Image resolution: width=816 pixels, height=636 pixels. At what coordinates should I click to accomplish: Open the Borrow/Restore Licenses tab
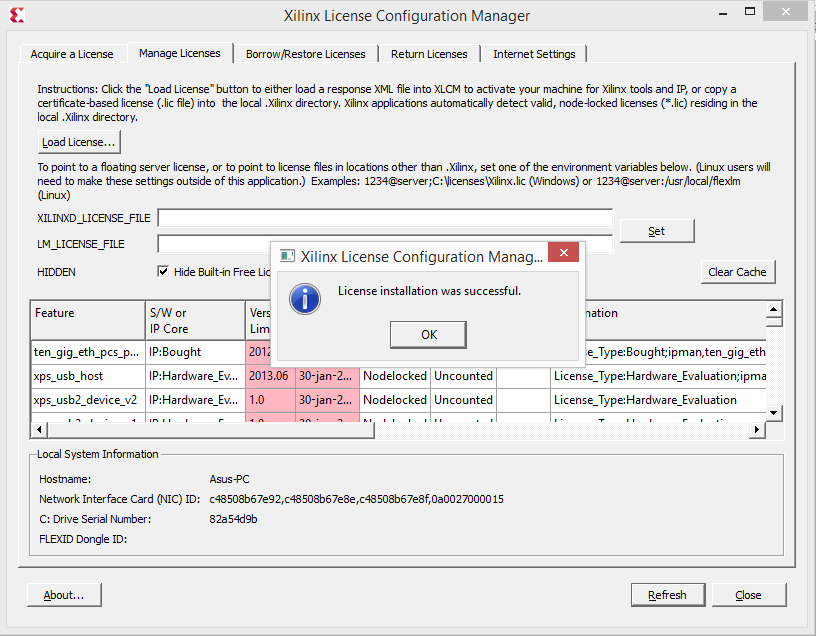point(305,54)
